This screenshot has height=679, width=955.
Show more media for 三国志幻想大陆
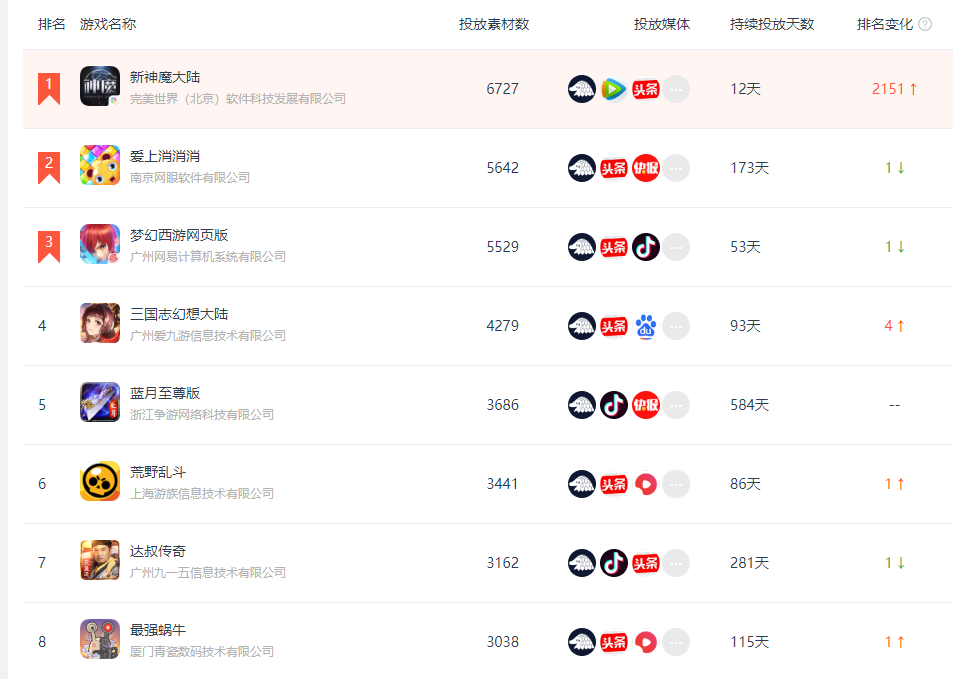676,326
